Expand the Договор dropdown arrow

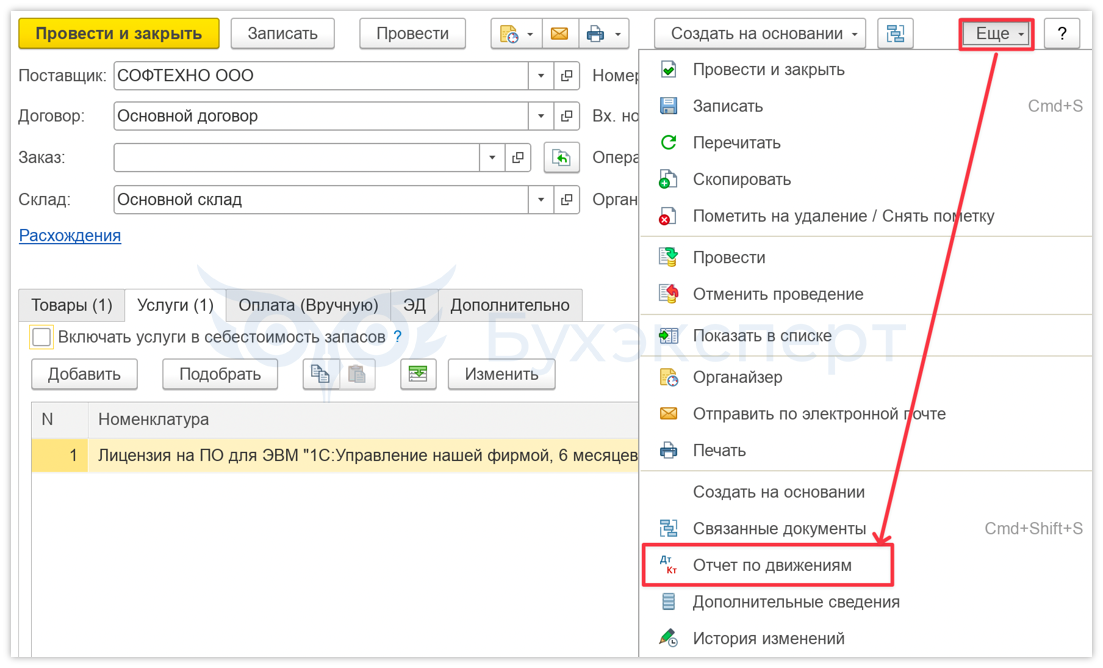pos(541,116)
